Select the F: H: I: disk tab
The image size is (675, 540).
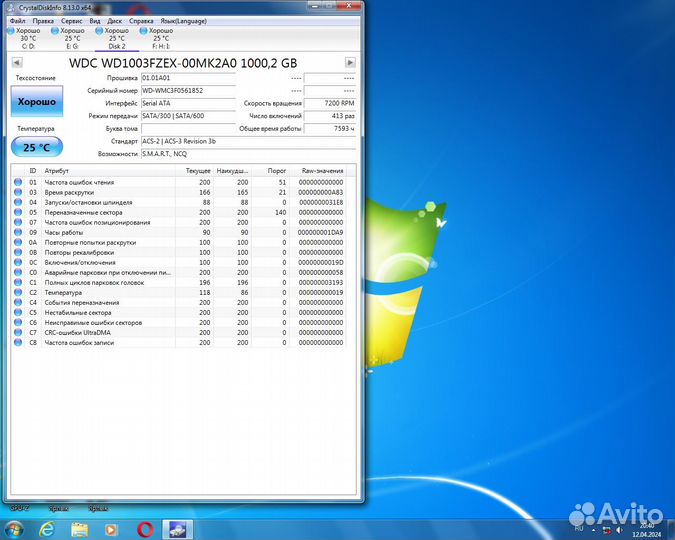pos(160,38)
